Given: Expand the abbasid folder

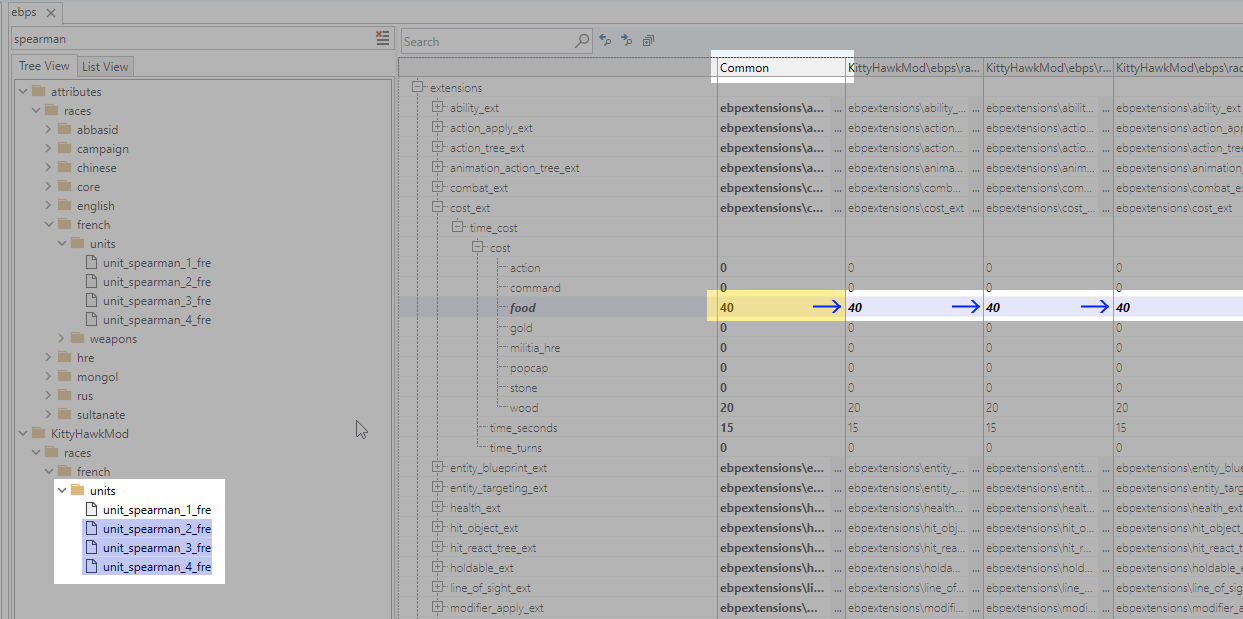Looking at the screenshot, I should (x=49, y=130).
